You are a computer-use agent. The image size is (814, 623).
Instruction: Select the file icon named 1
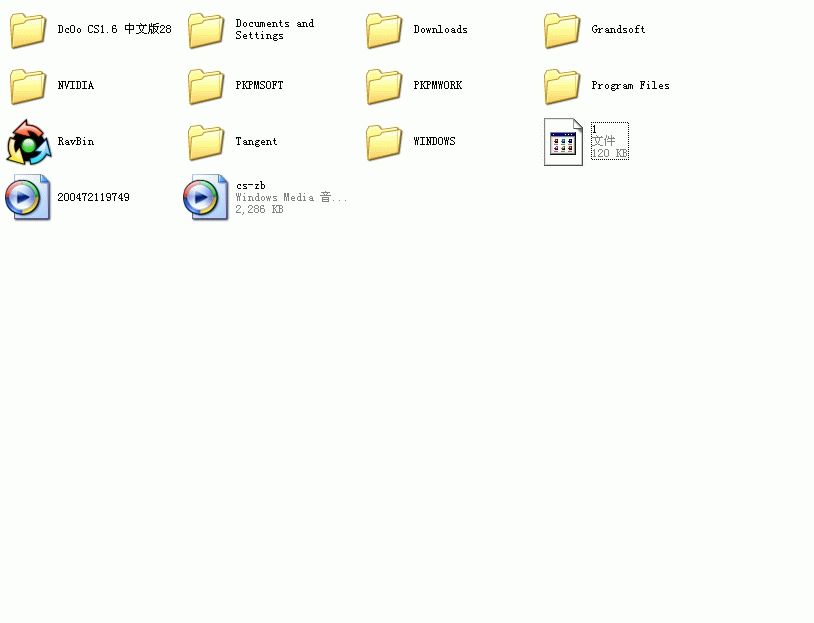click(563, 142)
